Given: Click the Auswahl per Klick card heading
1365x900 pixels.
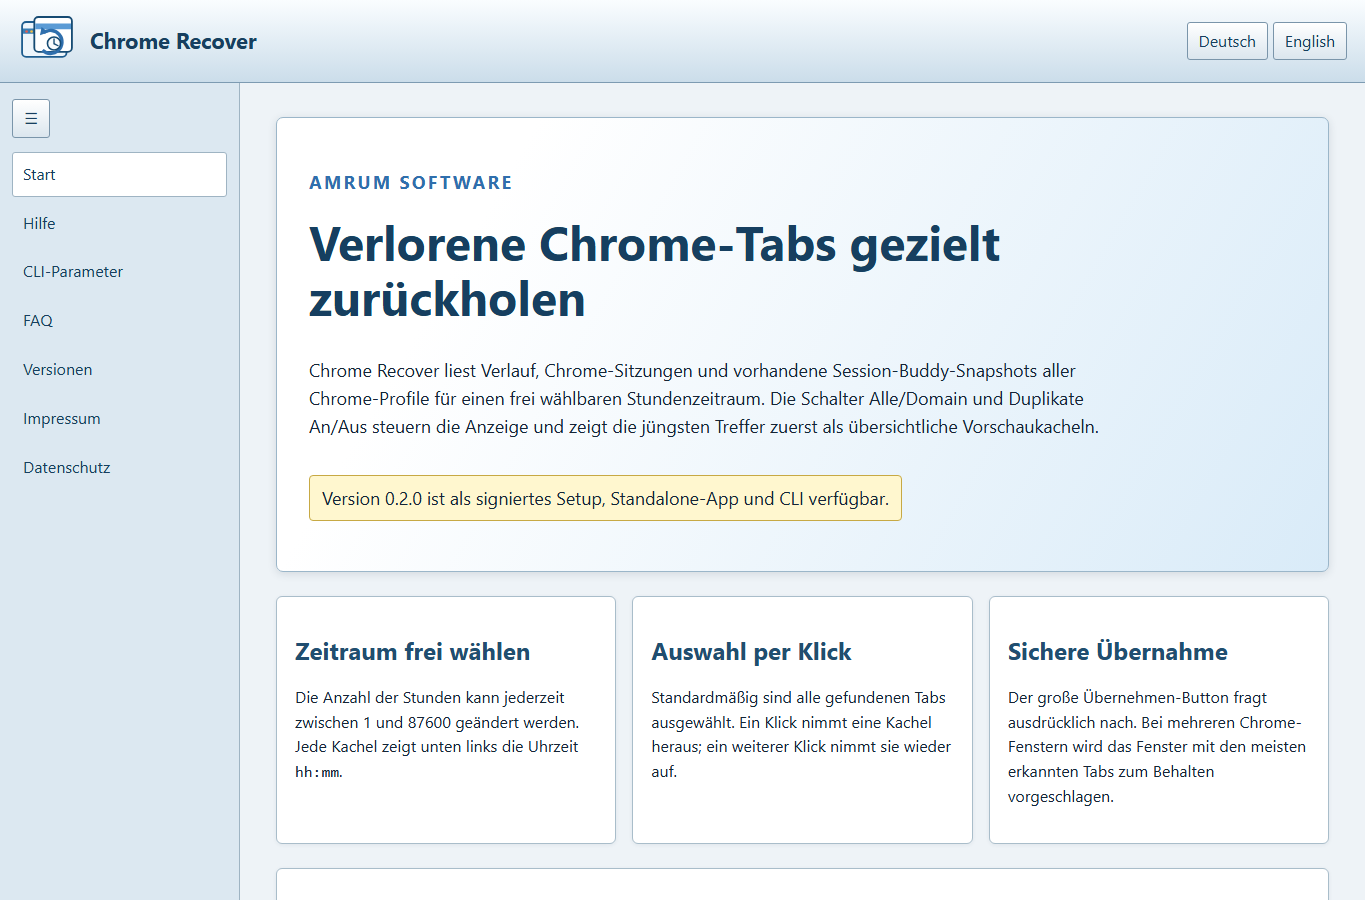Looking at the screenshot, I should pos(751,652).
